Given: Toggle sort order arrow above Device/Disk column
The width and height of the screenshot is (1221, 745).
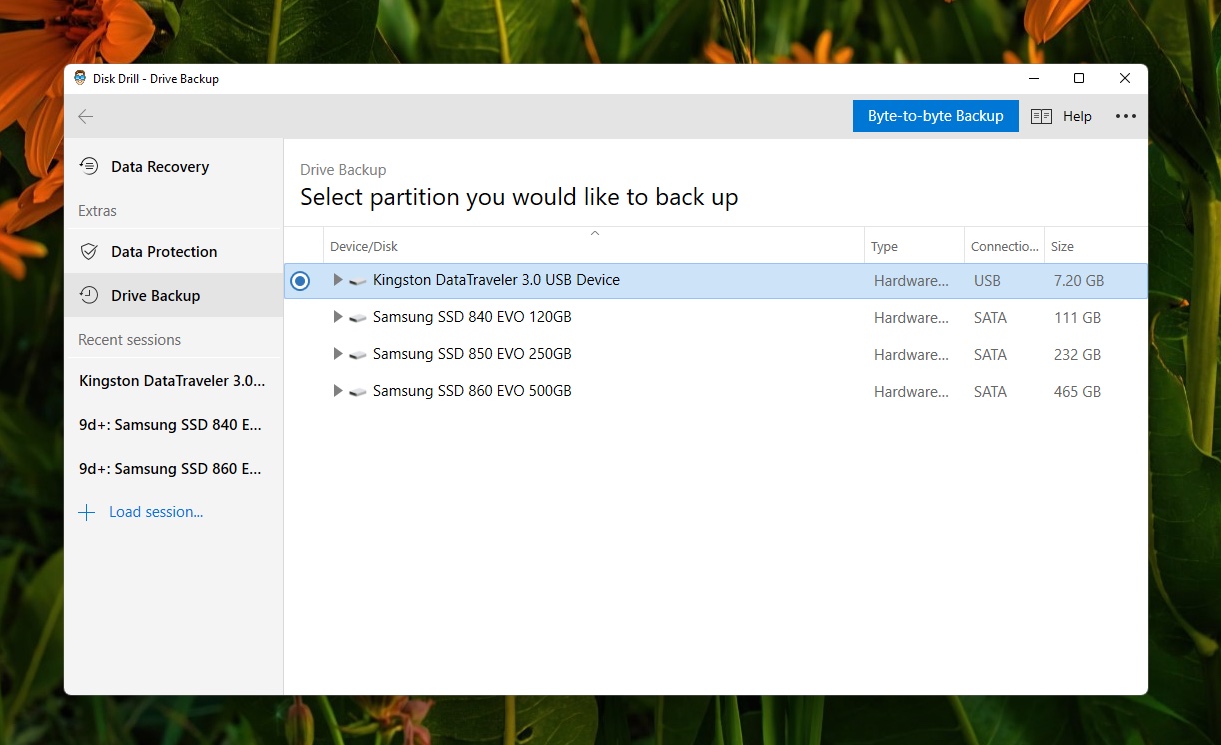Looking at the screenshot, I should (x=595, y=233).
